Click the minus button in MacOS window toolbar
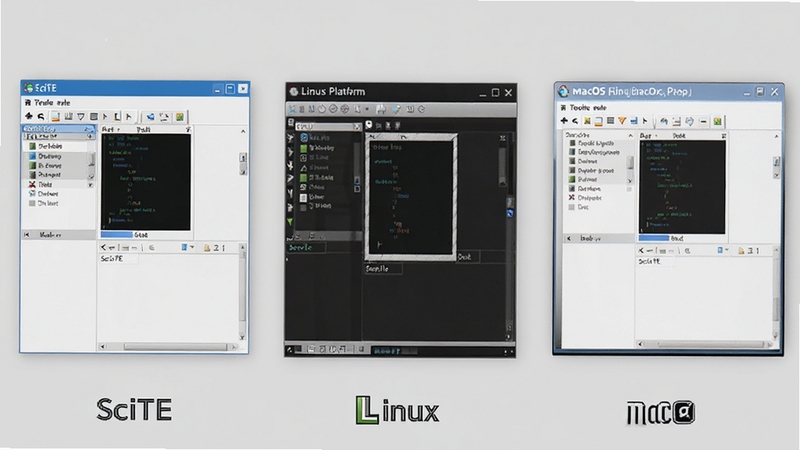The image size is (800, 450). coord(704,121)
